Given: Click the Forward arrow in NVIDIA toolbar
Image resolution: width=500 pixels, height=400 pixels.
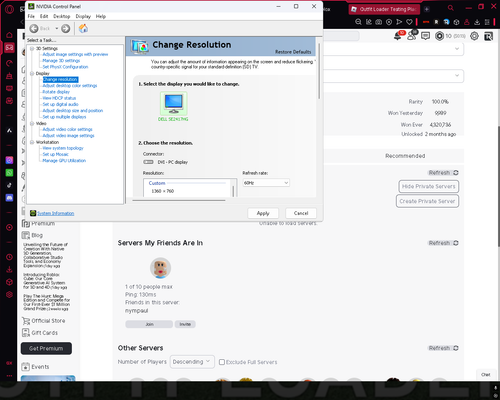Looking at the screenshot, I should point(66,29).
